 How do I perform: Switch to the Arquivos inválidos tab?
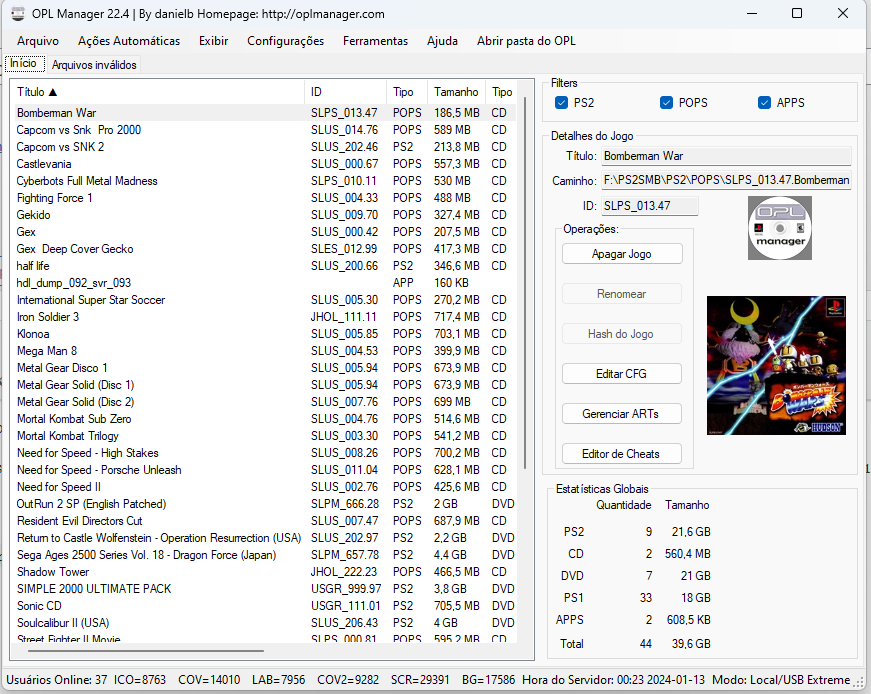pyautogui.click(x=94, y=64)
